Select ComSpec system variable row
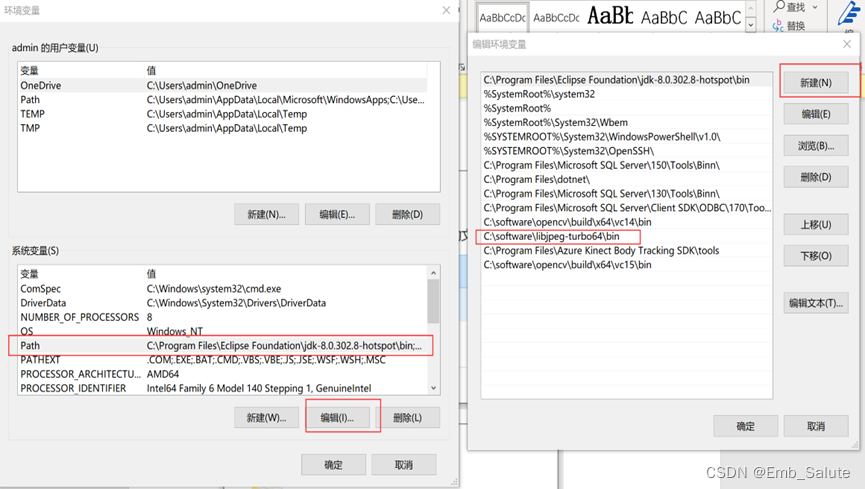The image size is (865, 489). pos(223,289)
